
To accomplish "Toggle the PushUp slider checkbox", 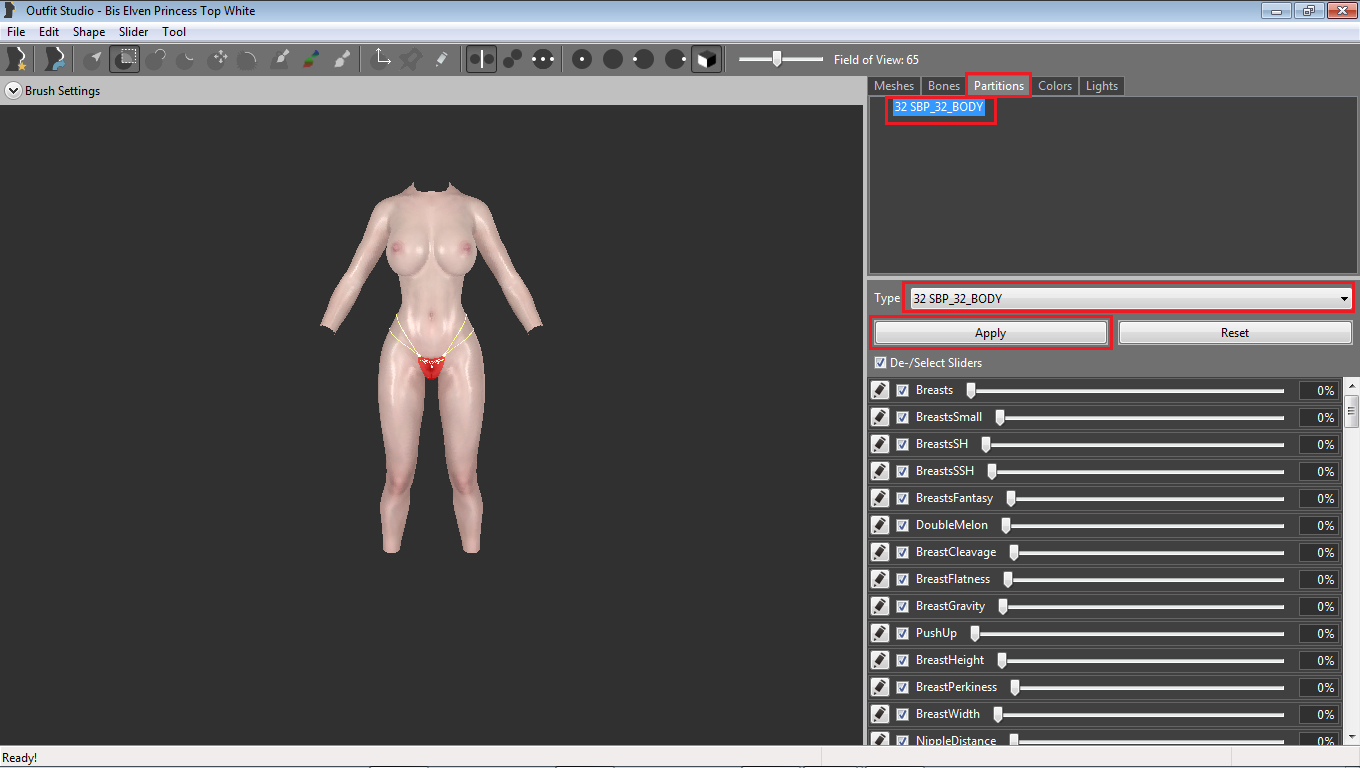I will [x=902, y=633].
